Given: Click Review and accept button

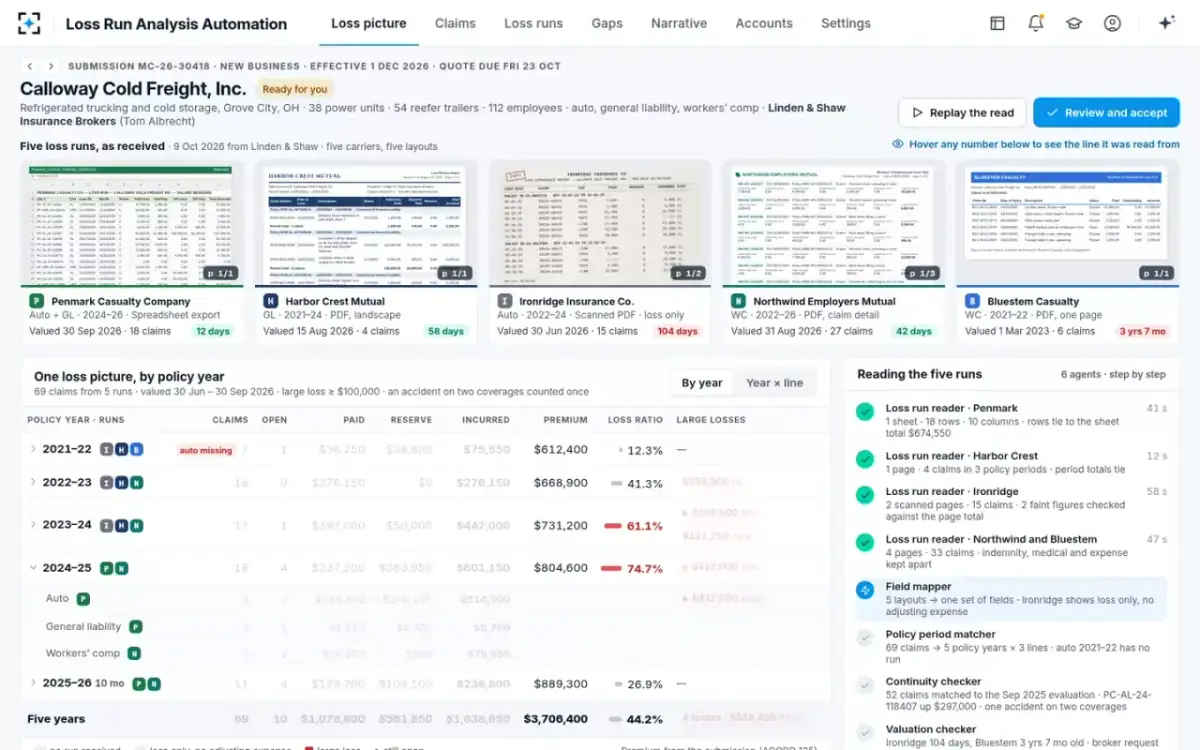Looking at the screenshot, I should pyautogui.click(x=1106, y=113).
